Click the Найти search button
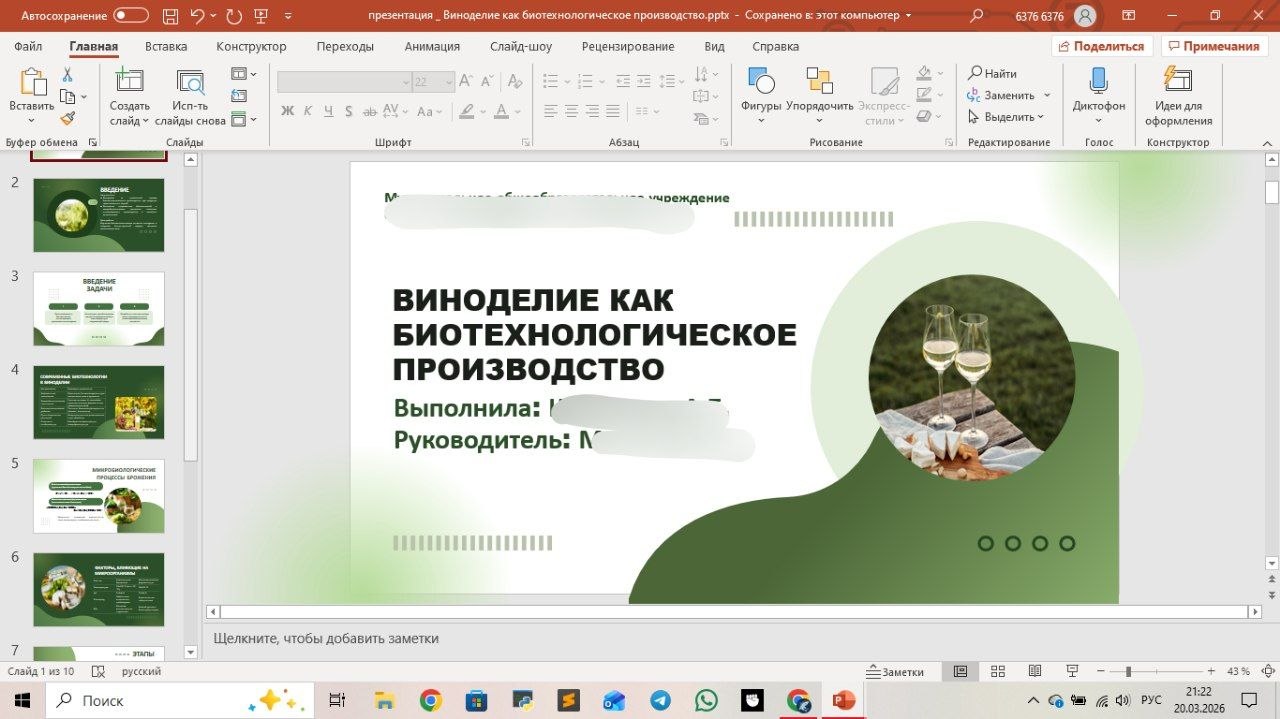 (x=992, y=74)
